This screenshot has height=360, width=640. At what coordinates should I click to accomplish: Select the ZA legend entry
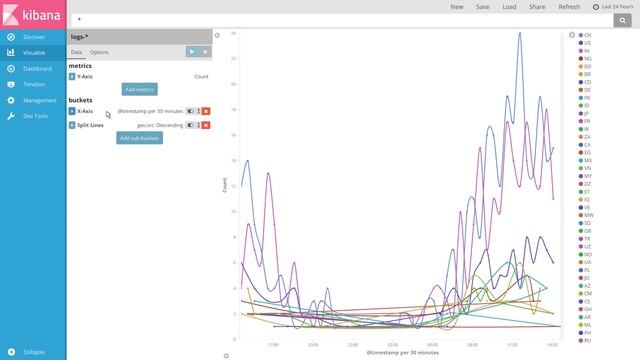585,137
